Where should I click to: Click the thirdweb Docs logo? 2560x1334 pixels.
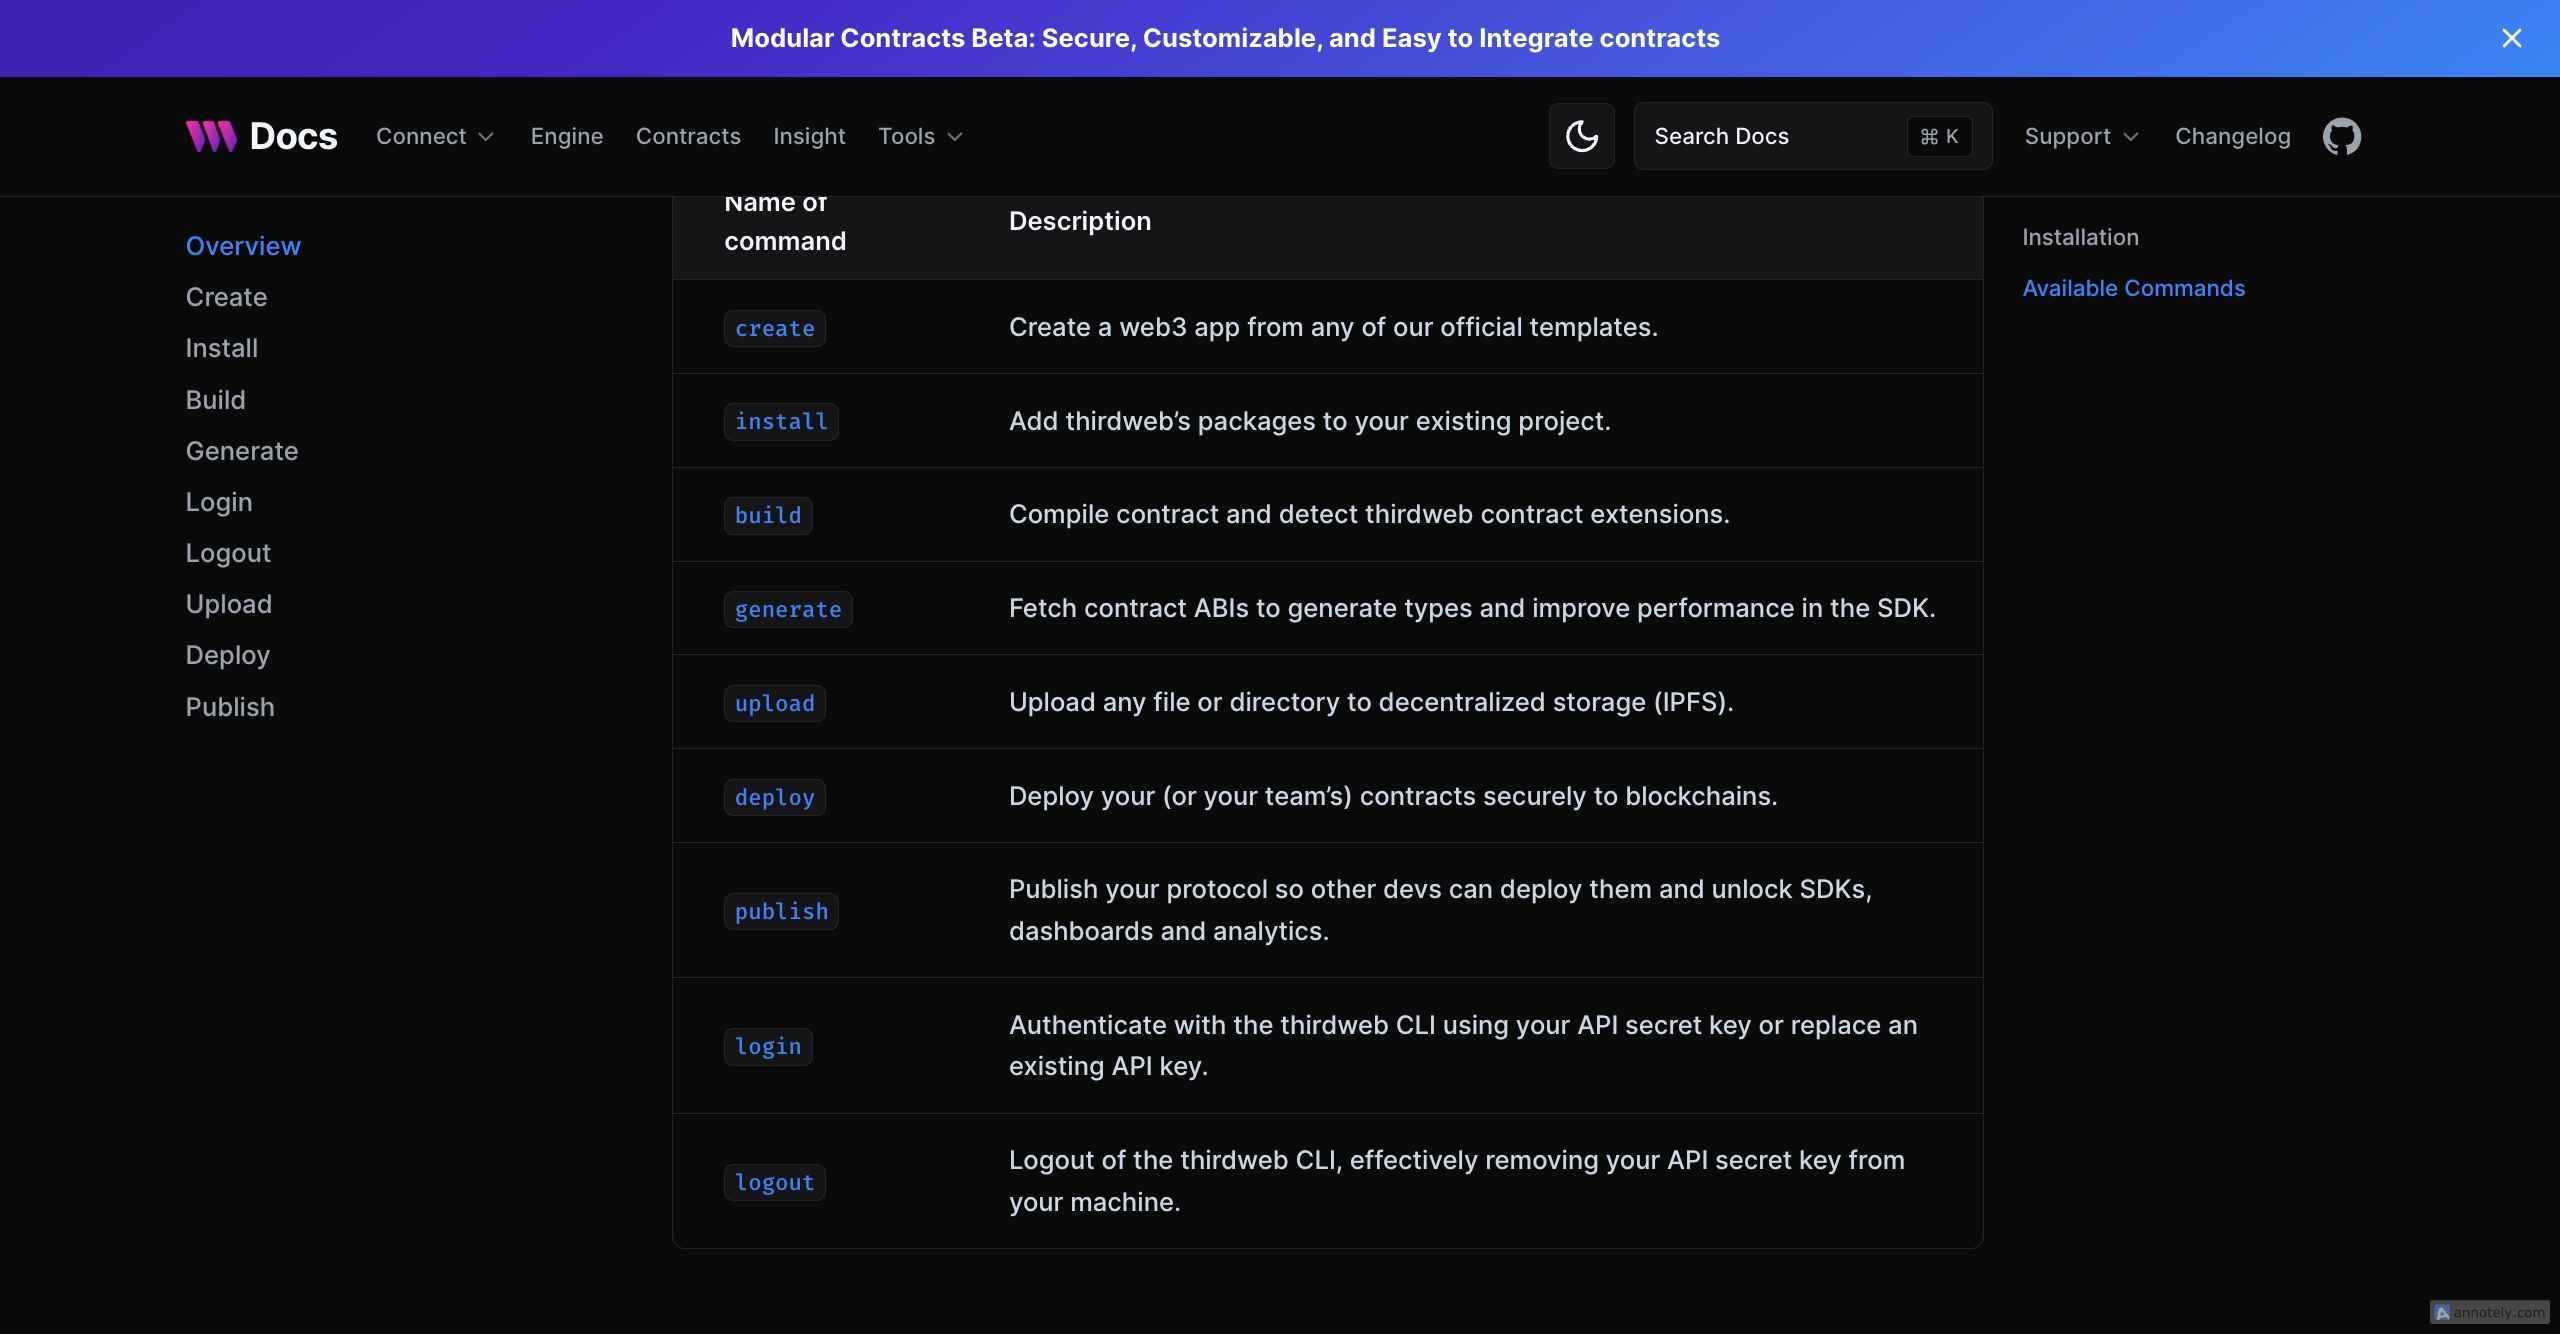(x=262, y=136)
